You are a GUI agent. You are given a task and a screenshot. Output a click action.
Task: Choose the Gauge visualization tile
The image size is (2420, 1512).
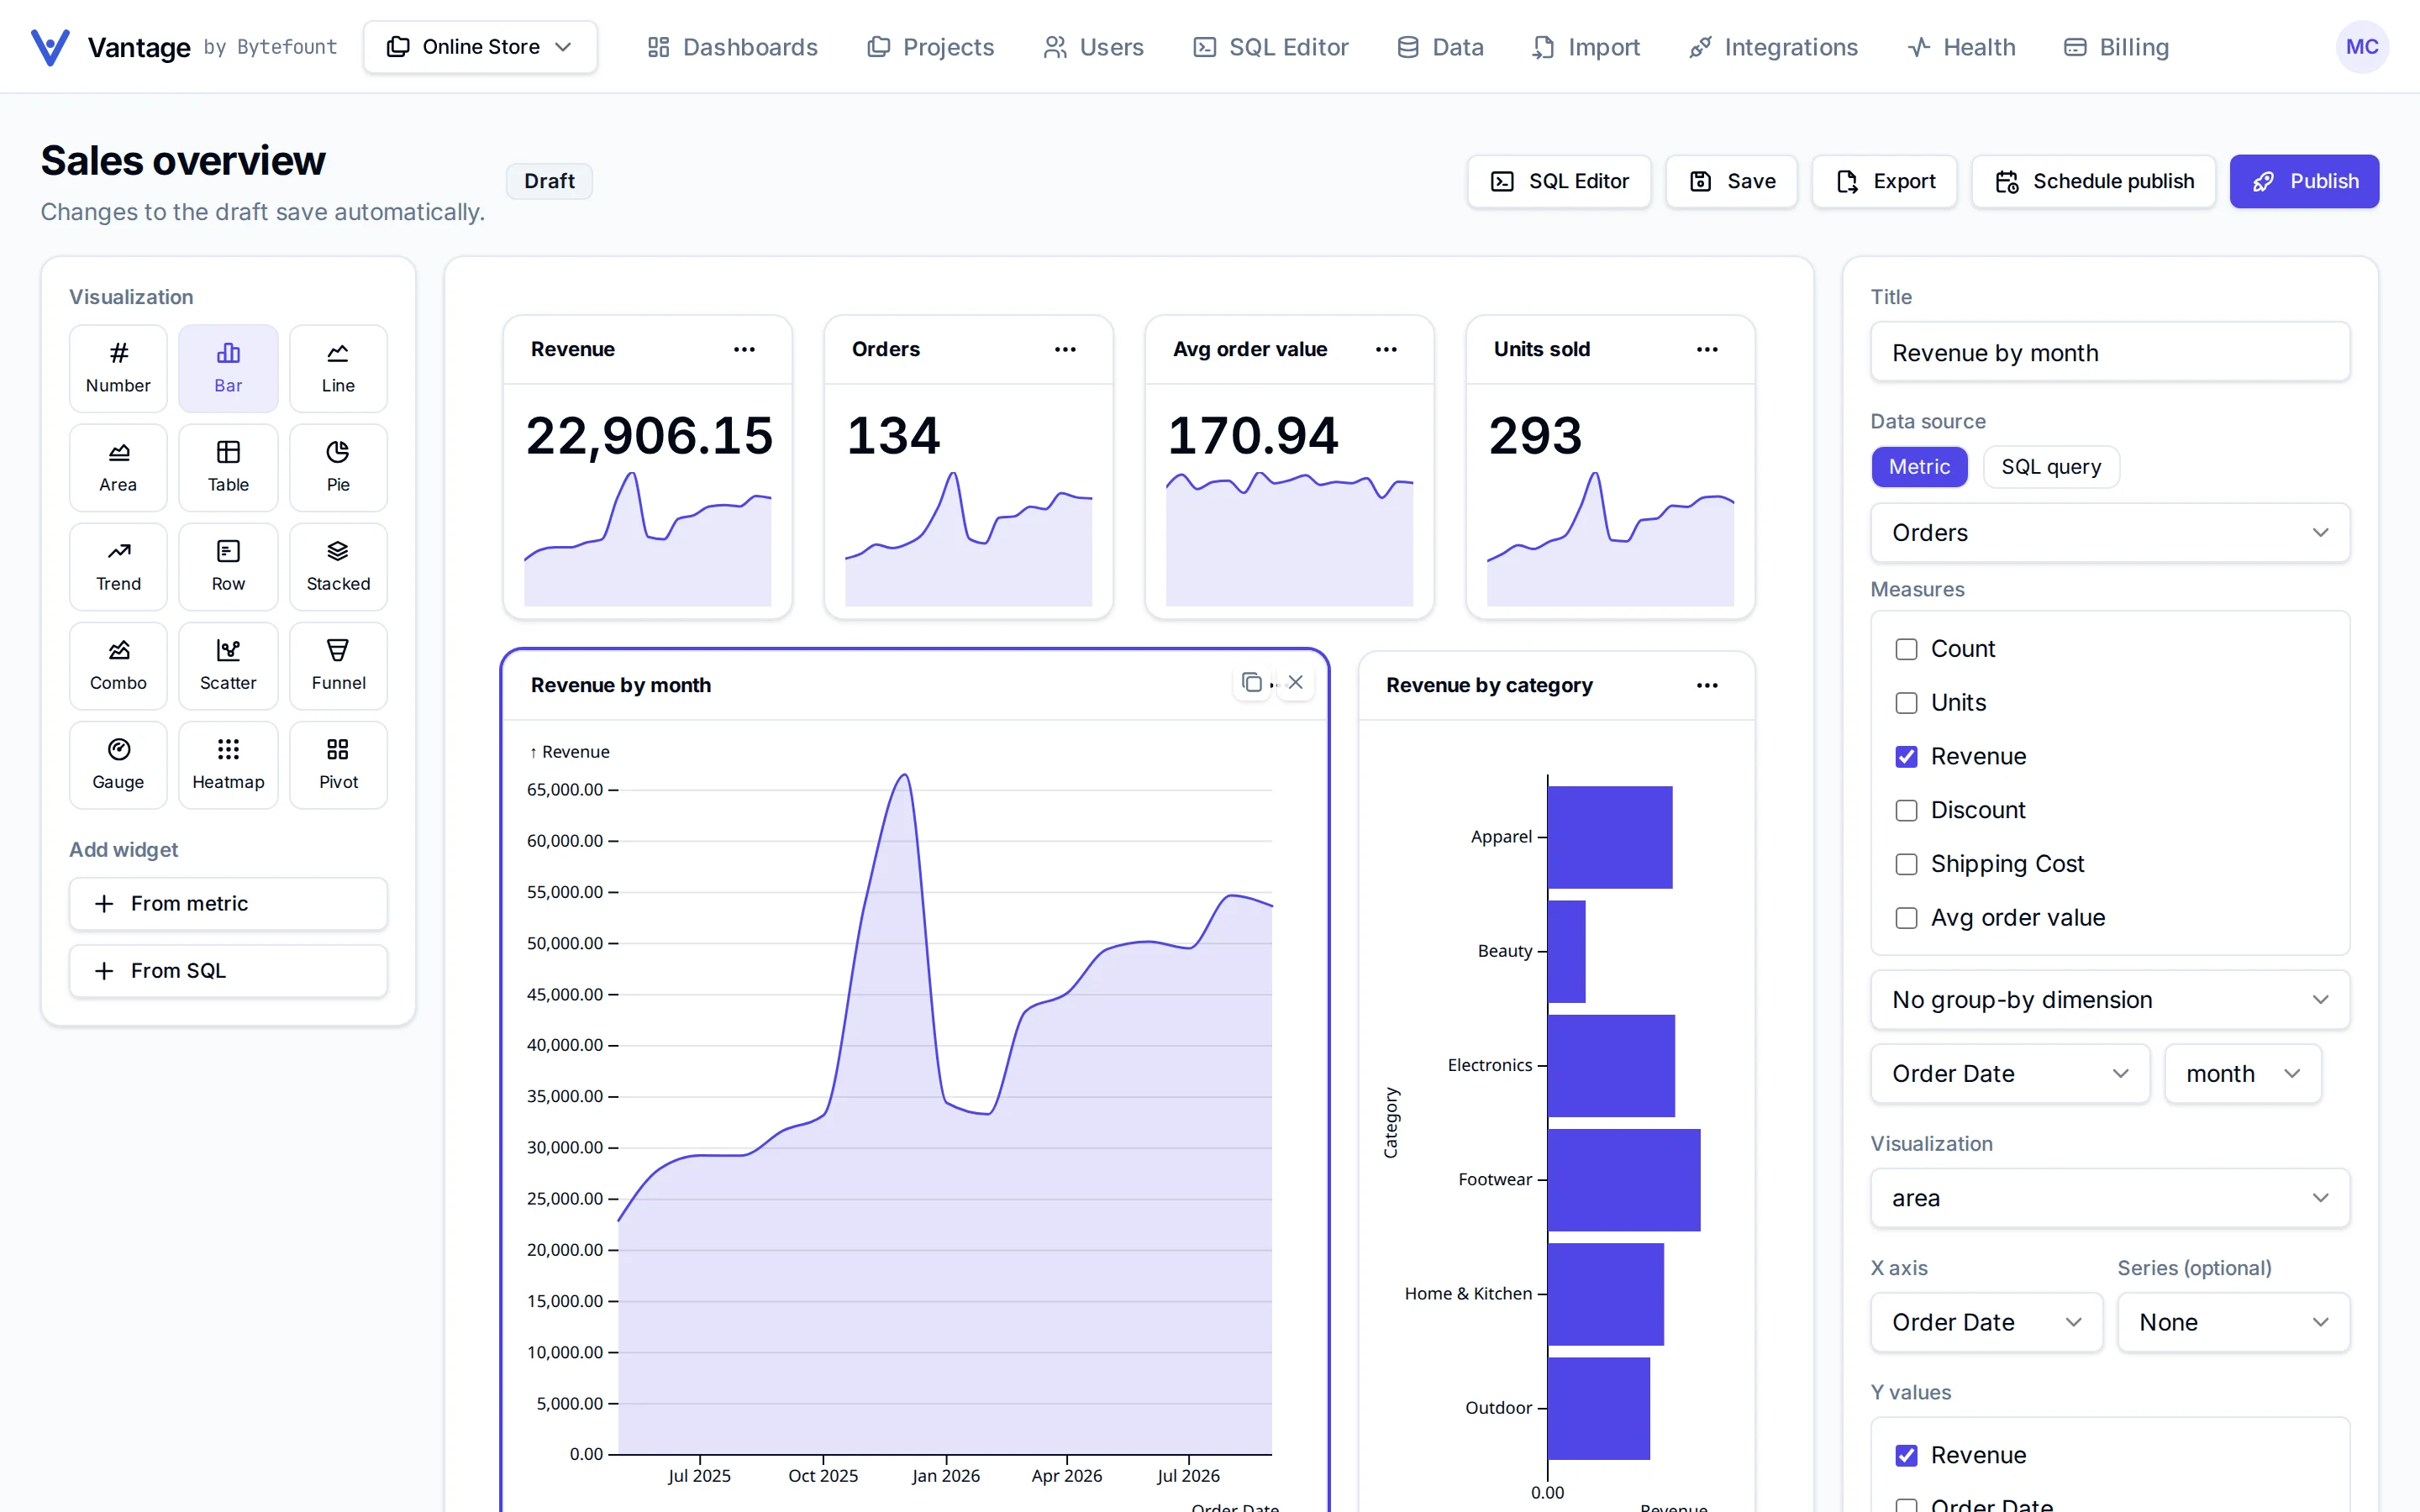pos(118,764)
